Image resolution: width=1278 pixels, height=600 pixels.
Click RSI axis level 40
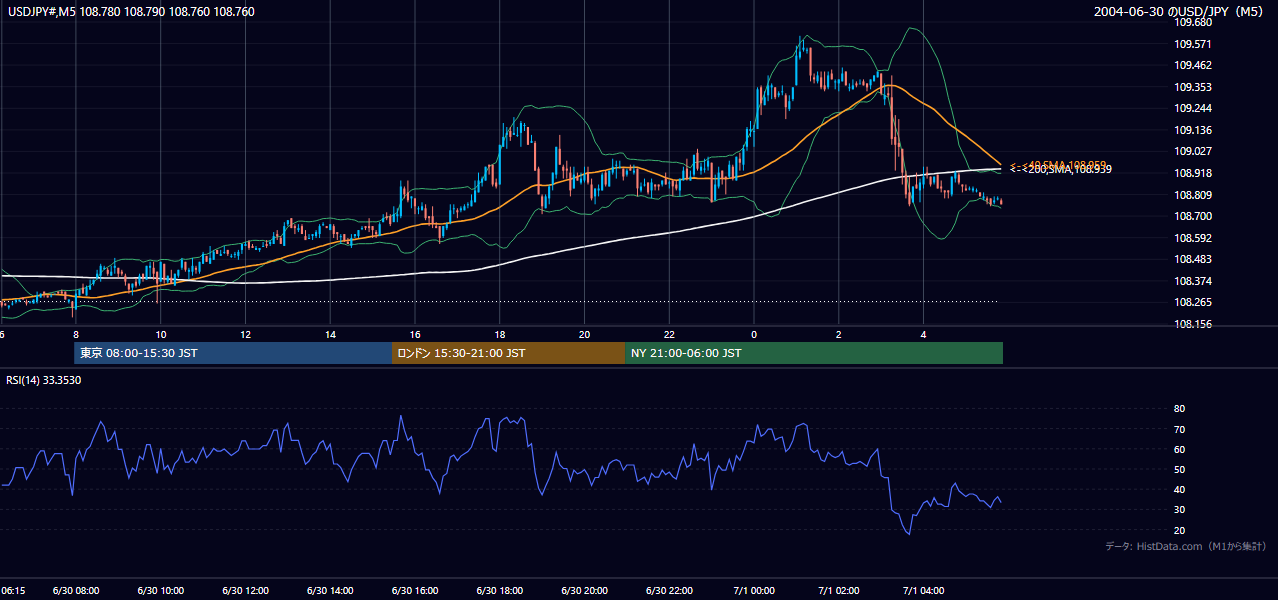click(x=1179, y=490)
